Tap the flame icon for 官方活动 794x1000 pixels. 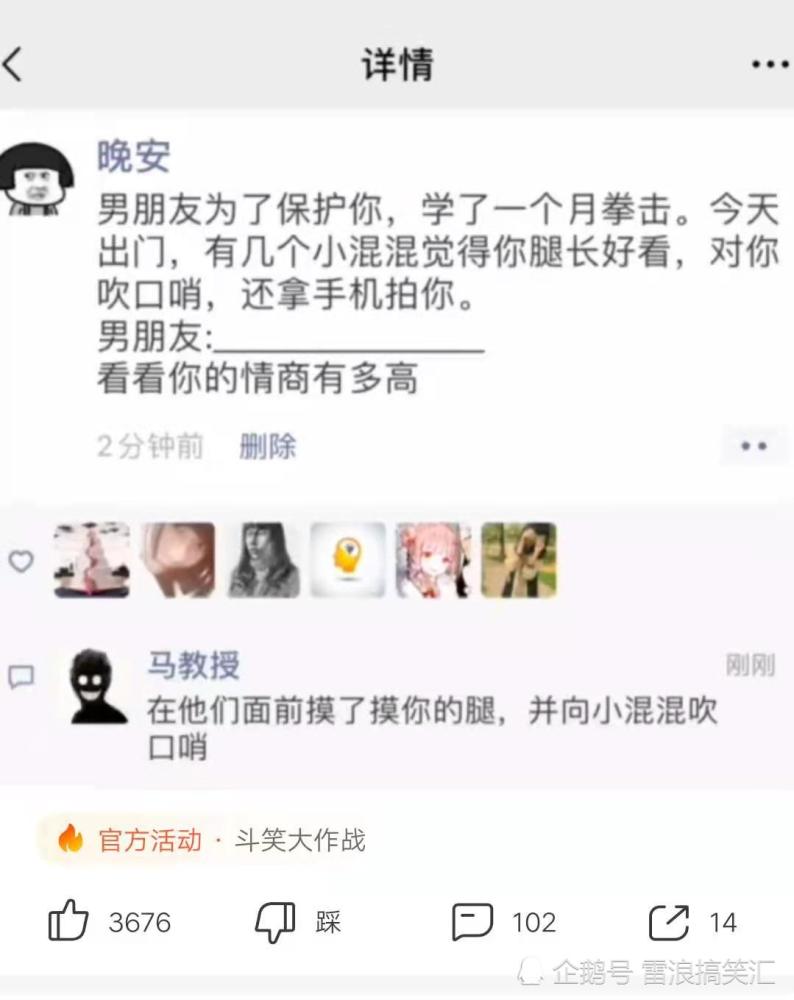point(70,839)
